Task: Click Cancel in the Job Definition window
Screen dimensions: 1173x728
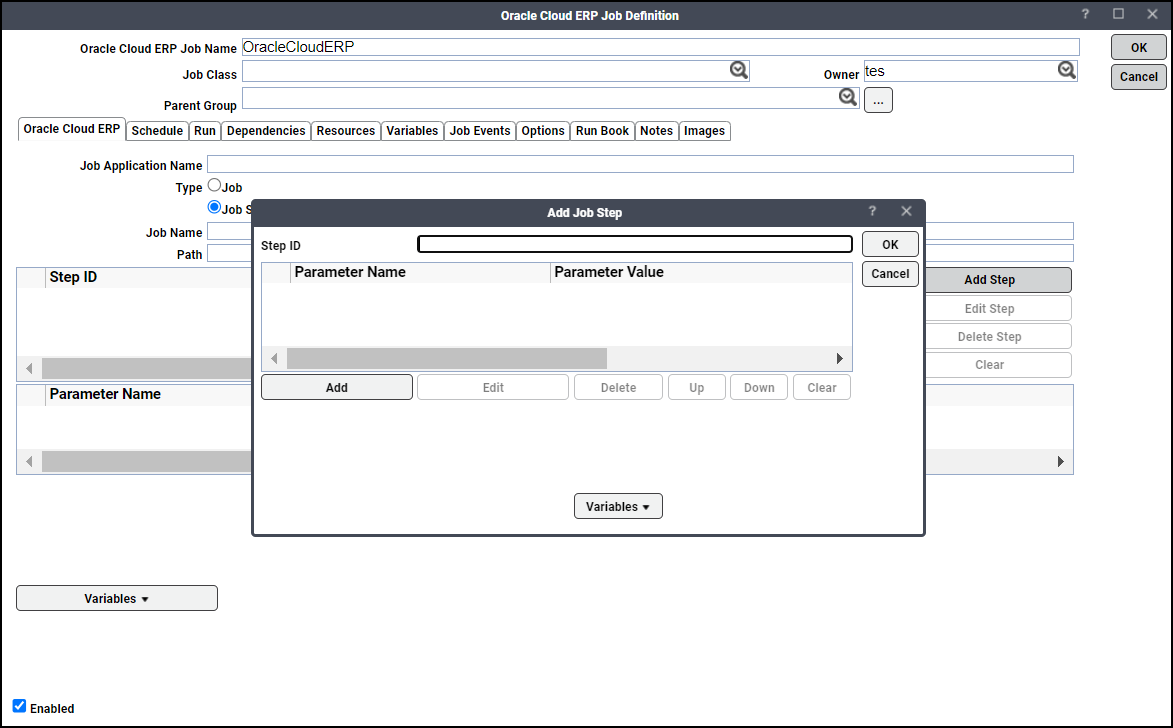Action: pyautogui.click(x=1139, y=76)
